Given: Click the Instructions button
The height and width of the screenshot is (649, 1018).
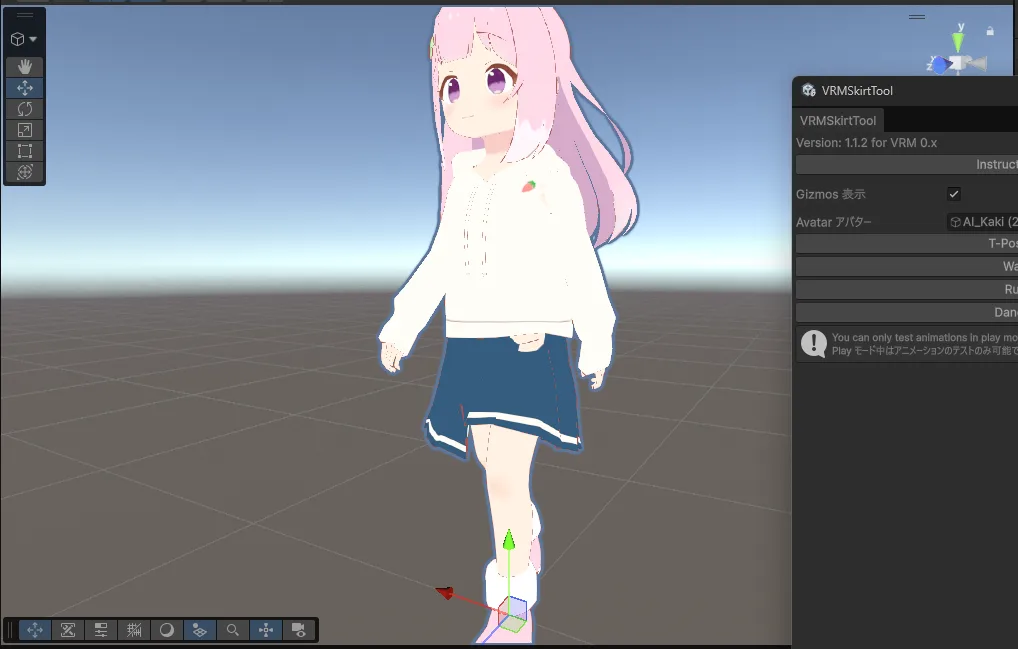Looking at the screenshot, I should (x=907, y=165).
